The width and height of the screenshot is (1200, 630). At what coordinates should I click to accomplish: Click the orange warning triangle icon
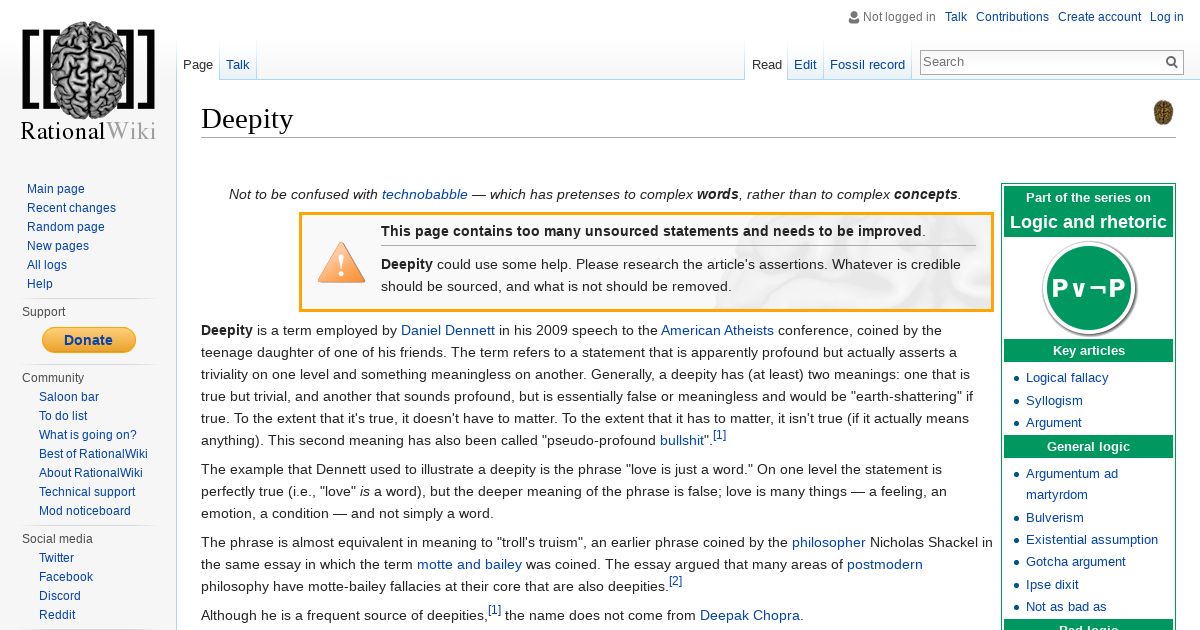pos(341,263)
